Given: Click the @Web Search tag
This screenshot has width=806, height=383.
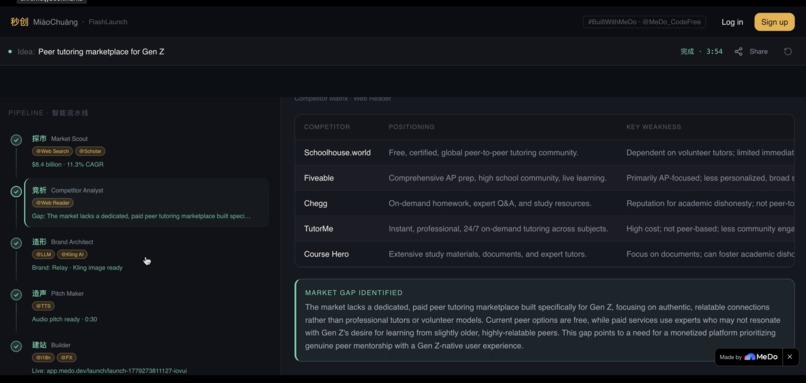Looking at the screenshot, I should (52, 152).
